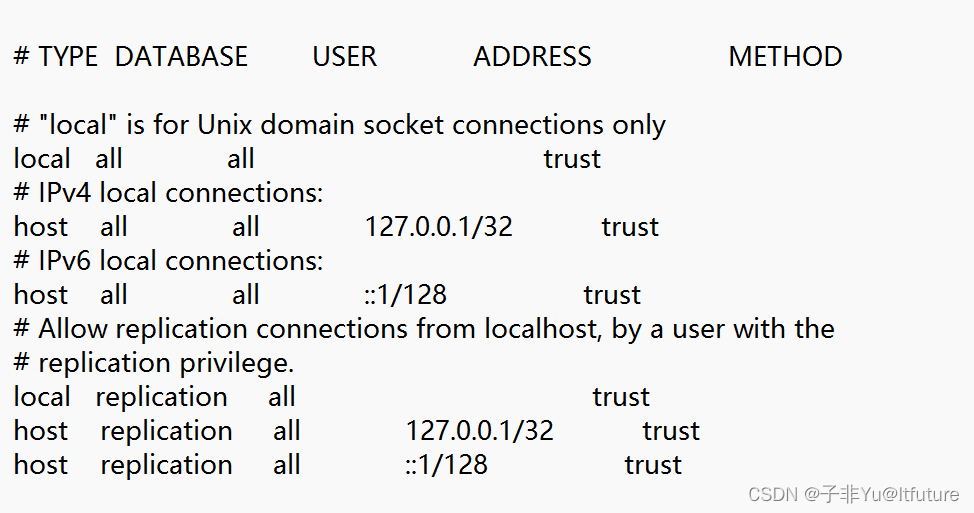Screen dimensions: 974x513
Task: Click the TYPE header word
Action: pyautogui.click(x=68, y=57)
